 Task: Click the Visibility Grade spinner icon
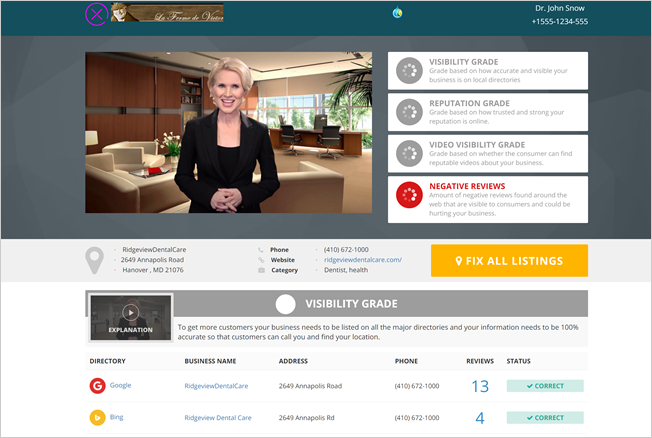tap(408, 70)
